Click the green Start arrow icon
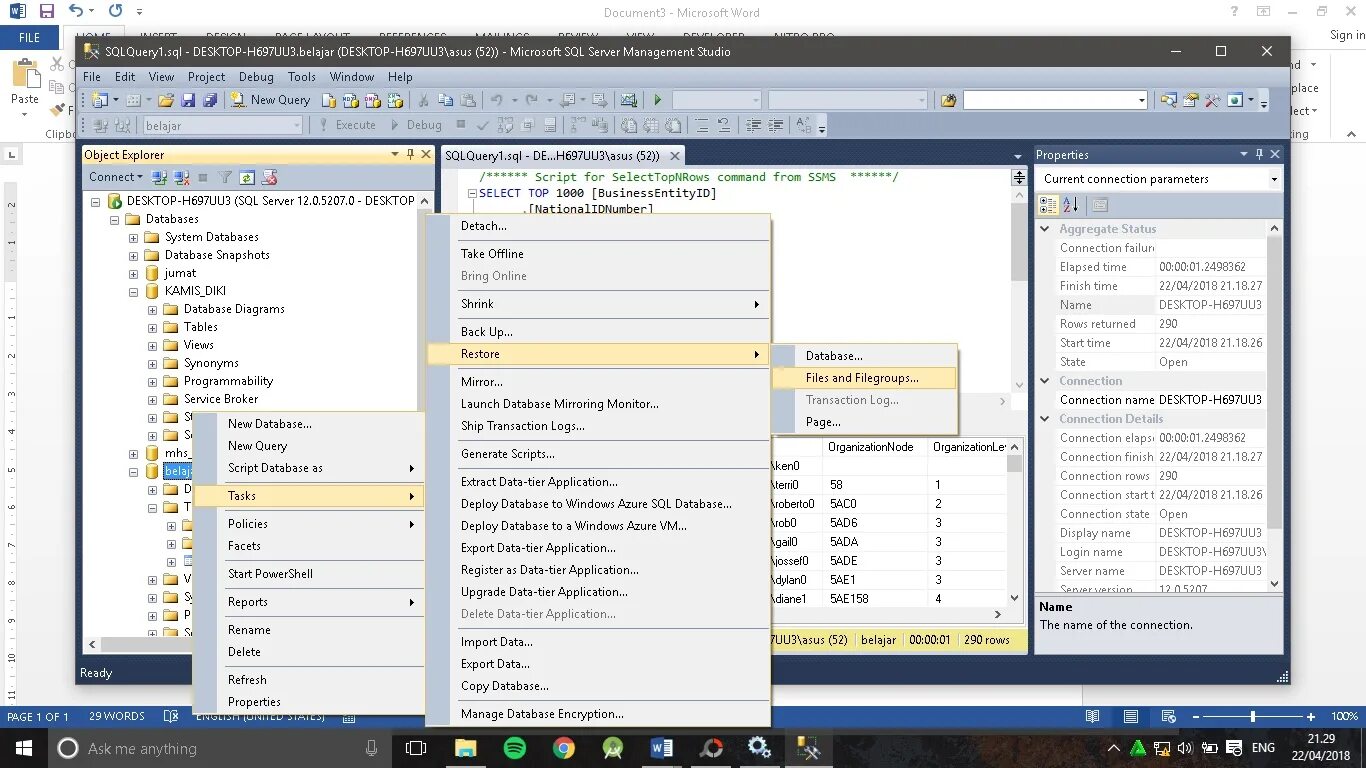The height and width of the screenshot is (768, 1366). [x=657, y=100]
